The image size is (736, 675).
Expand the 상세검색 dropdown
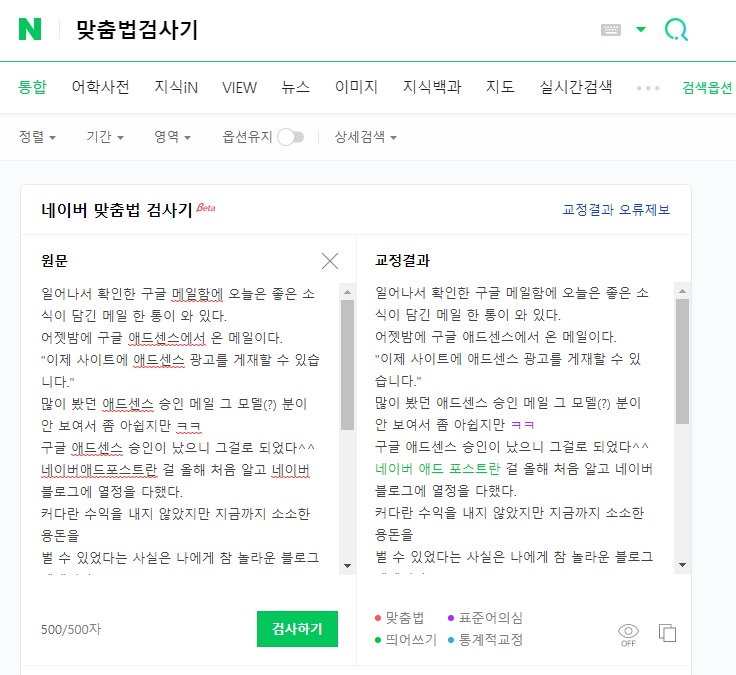click(366, 137)
